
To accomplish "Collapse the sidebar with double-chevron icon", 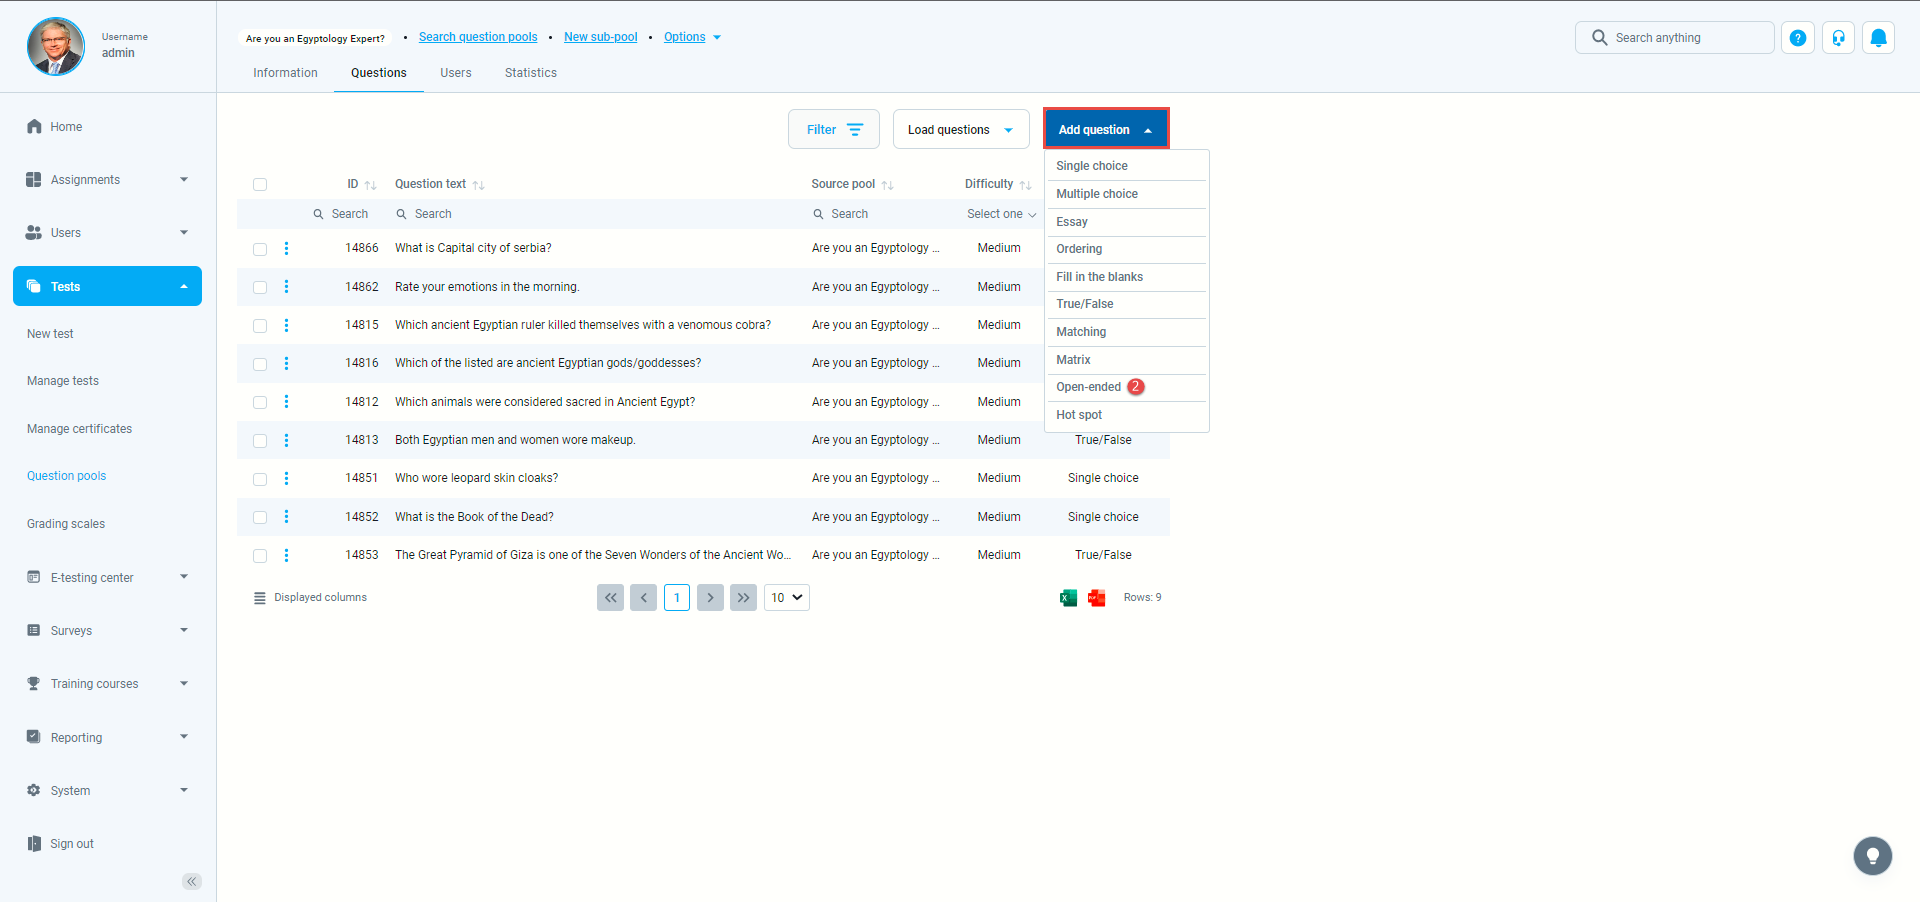I will click(191, 881).
